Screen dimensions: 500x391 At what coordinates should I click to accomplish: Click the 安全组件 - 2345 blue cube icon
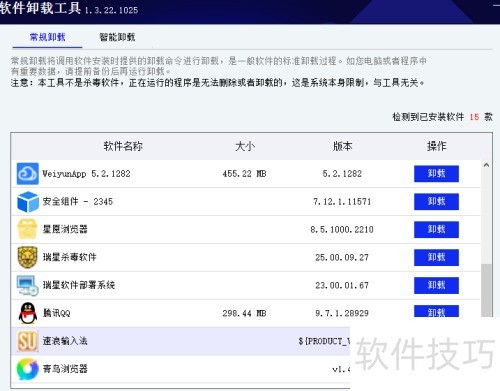coord(28,202)
